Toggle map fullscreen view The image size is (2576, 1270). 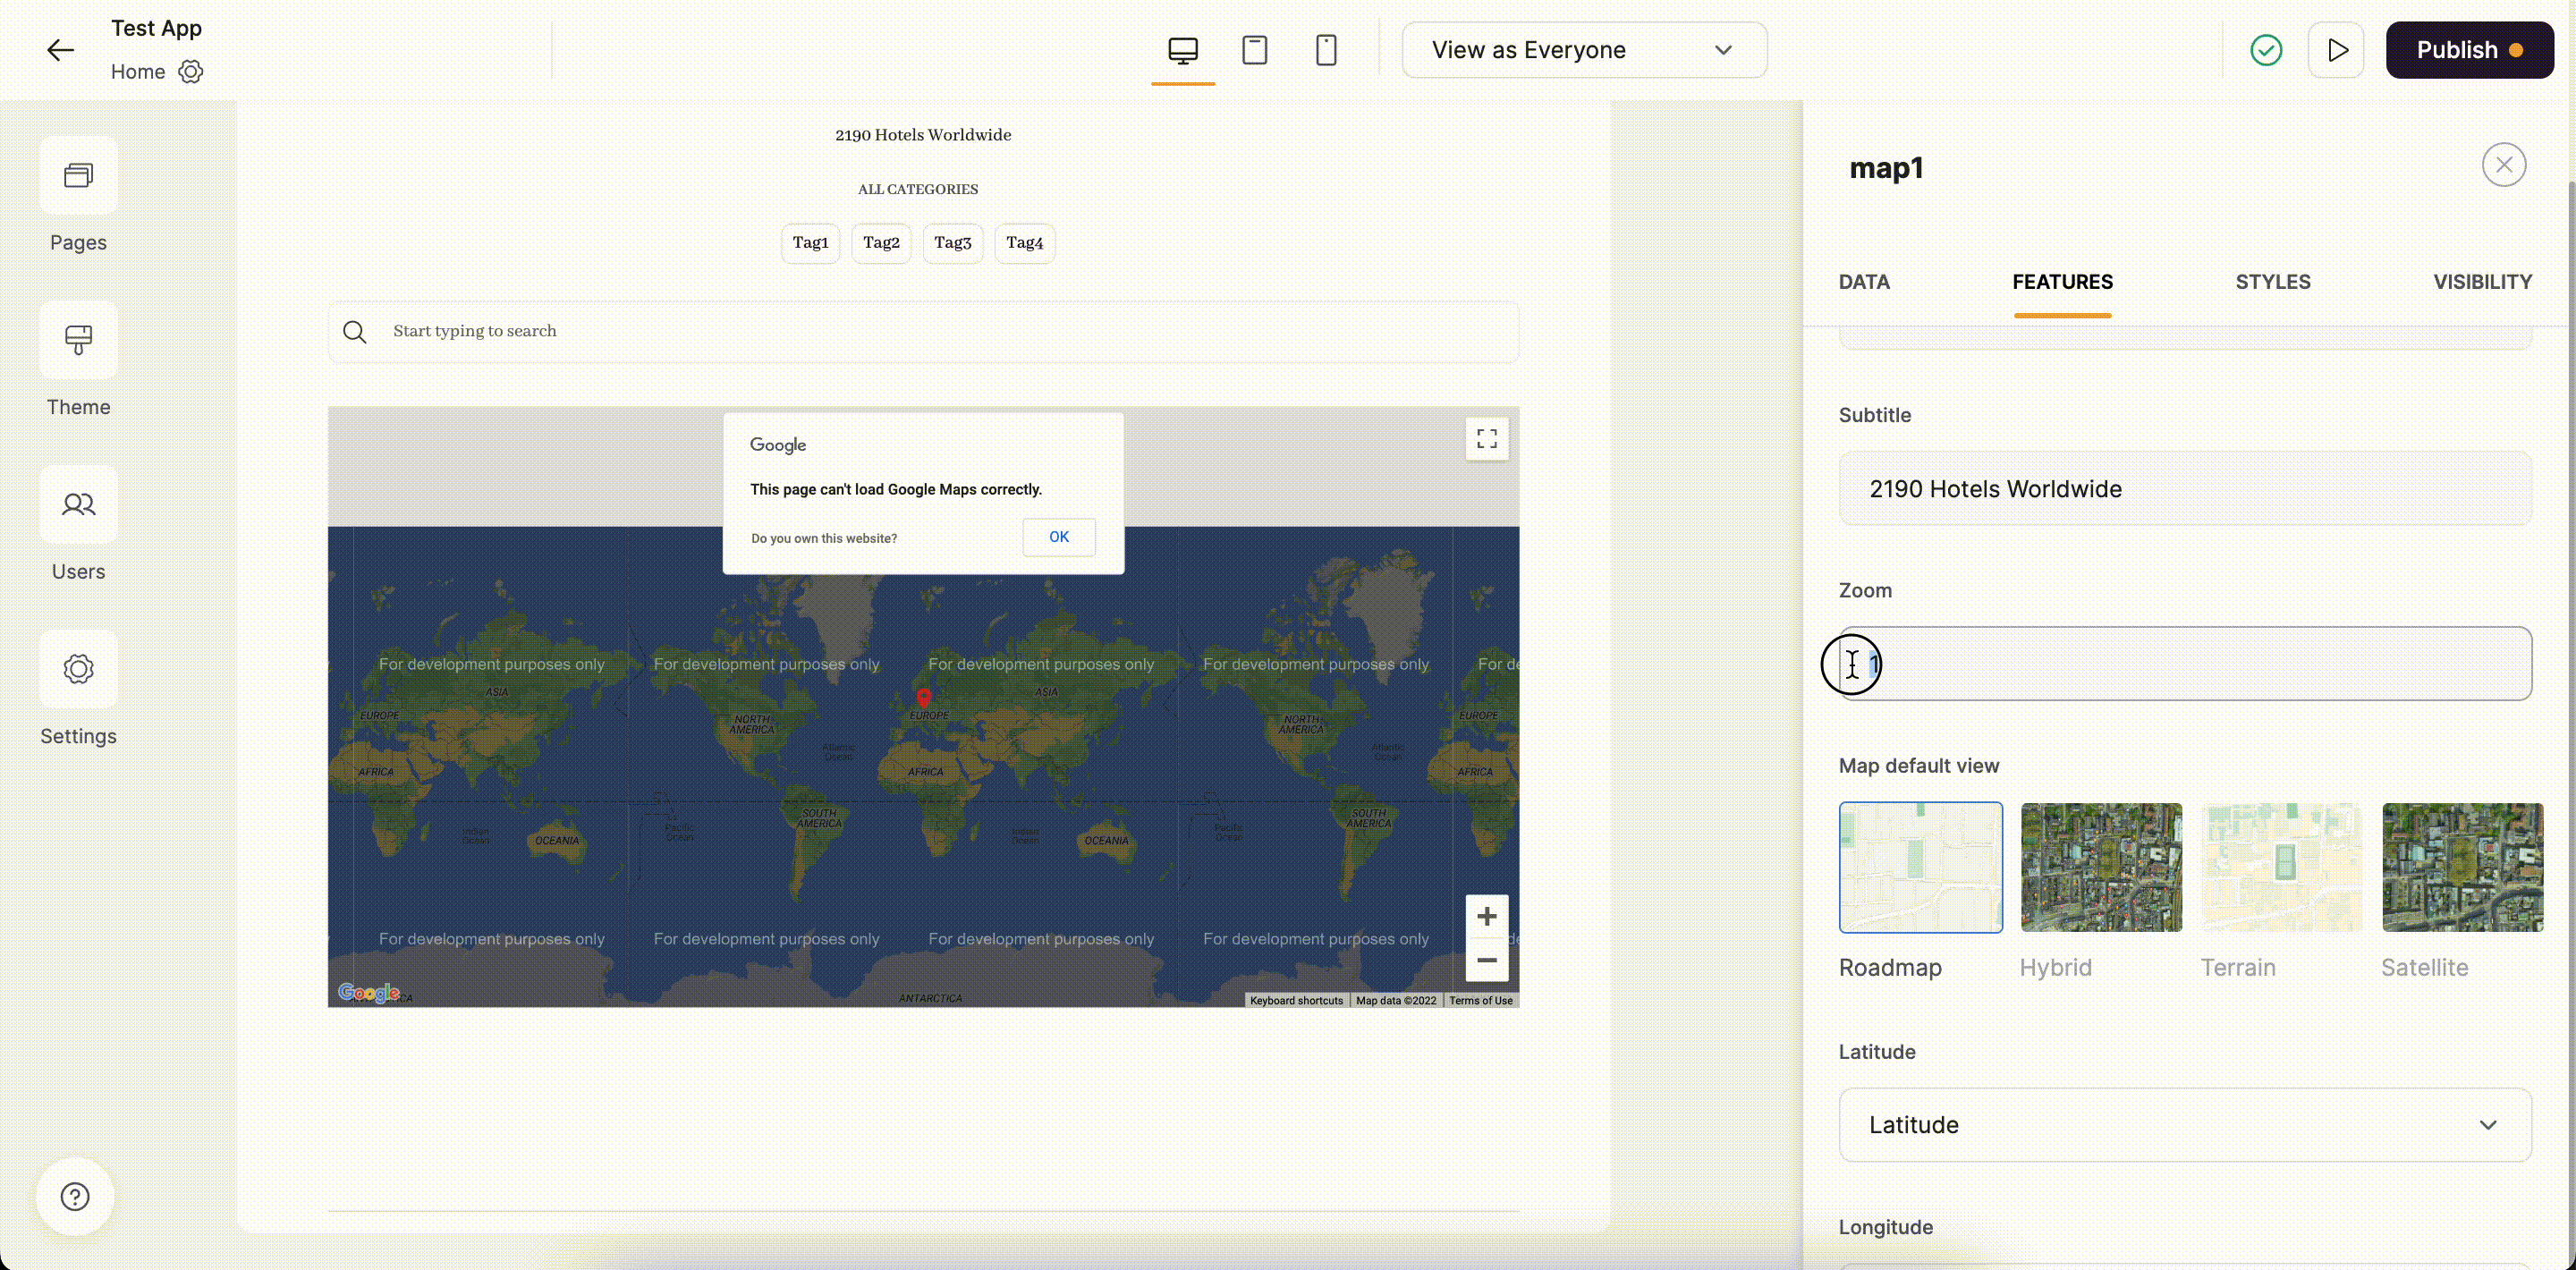pos(1486,438)
